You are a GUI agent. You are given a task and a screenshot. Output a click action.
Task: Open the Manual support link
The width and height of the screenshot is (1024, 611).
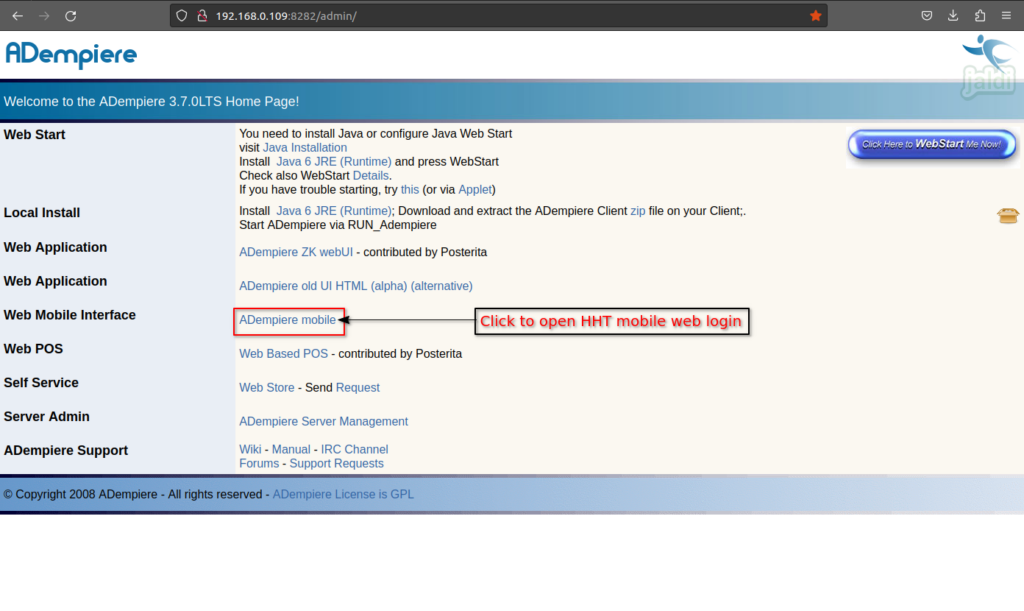pyautogui.click(x=291, y=449)
